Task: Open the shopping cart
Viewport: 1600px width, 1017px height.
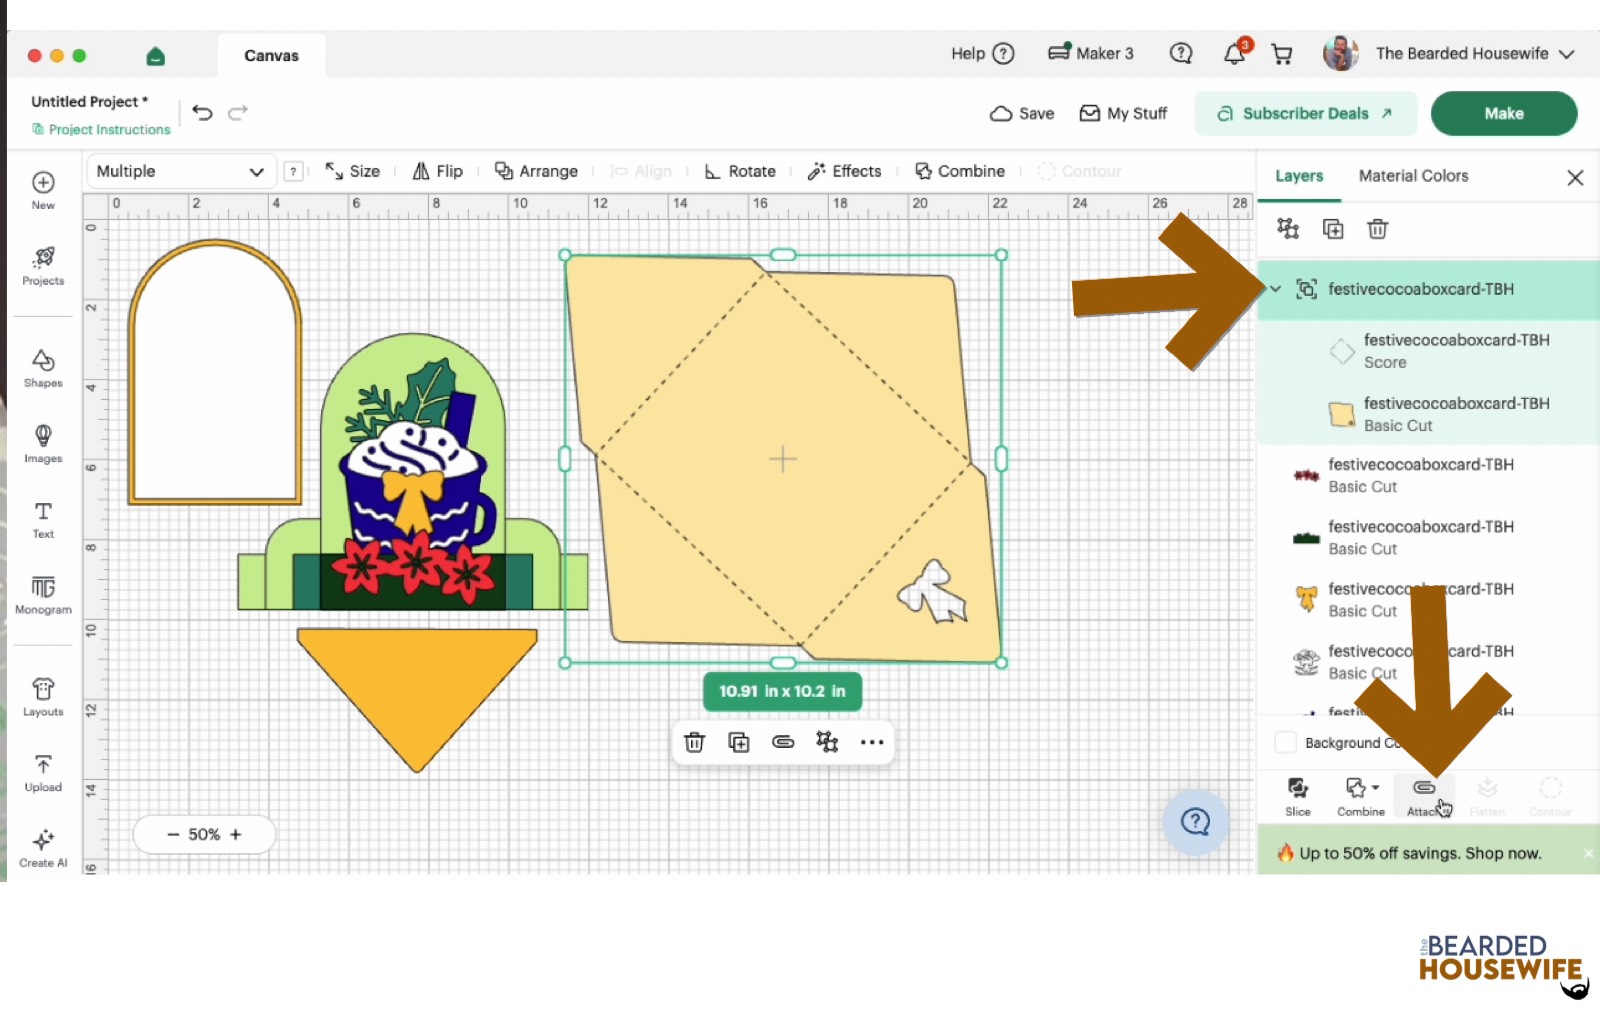Action: pyautogui.click(x=1281, y=54)
